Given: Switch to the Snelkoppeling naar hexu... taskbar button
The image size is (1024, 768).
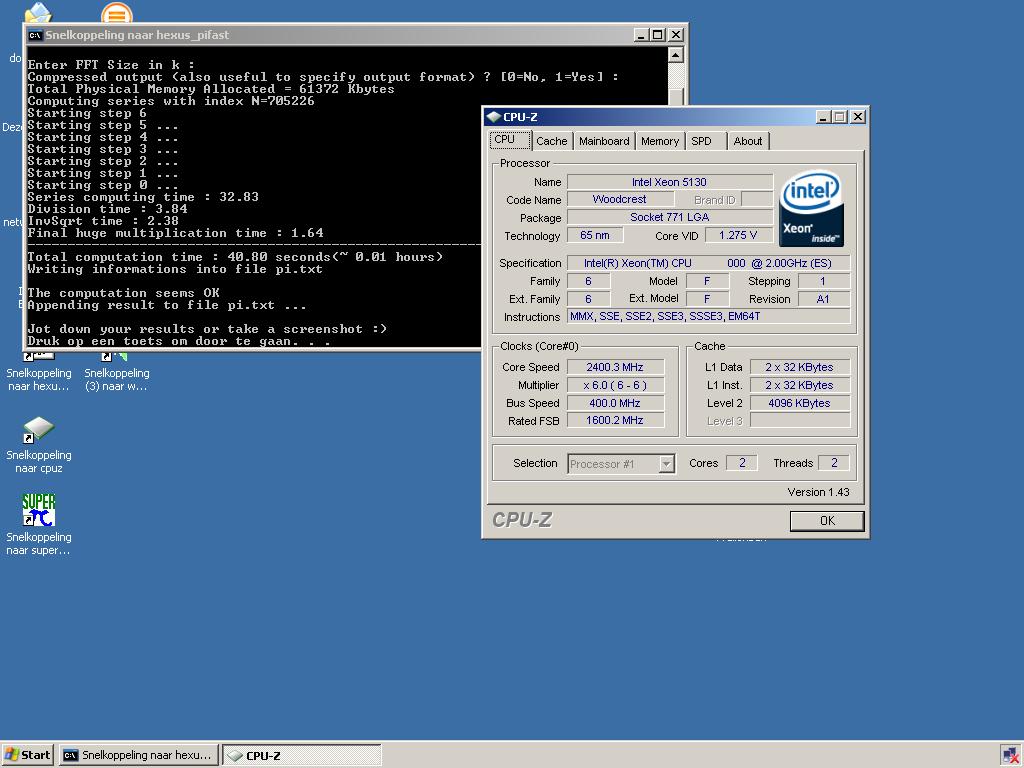Looking at the screenshot, I should click(x=138, y=755).
